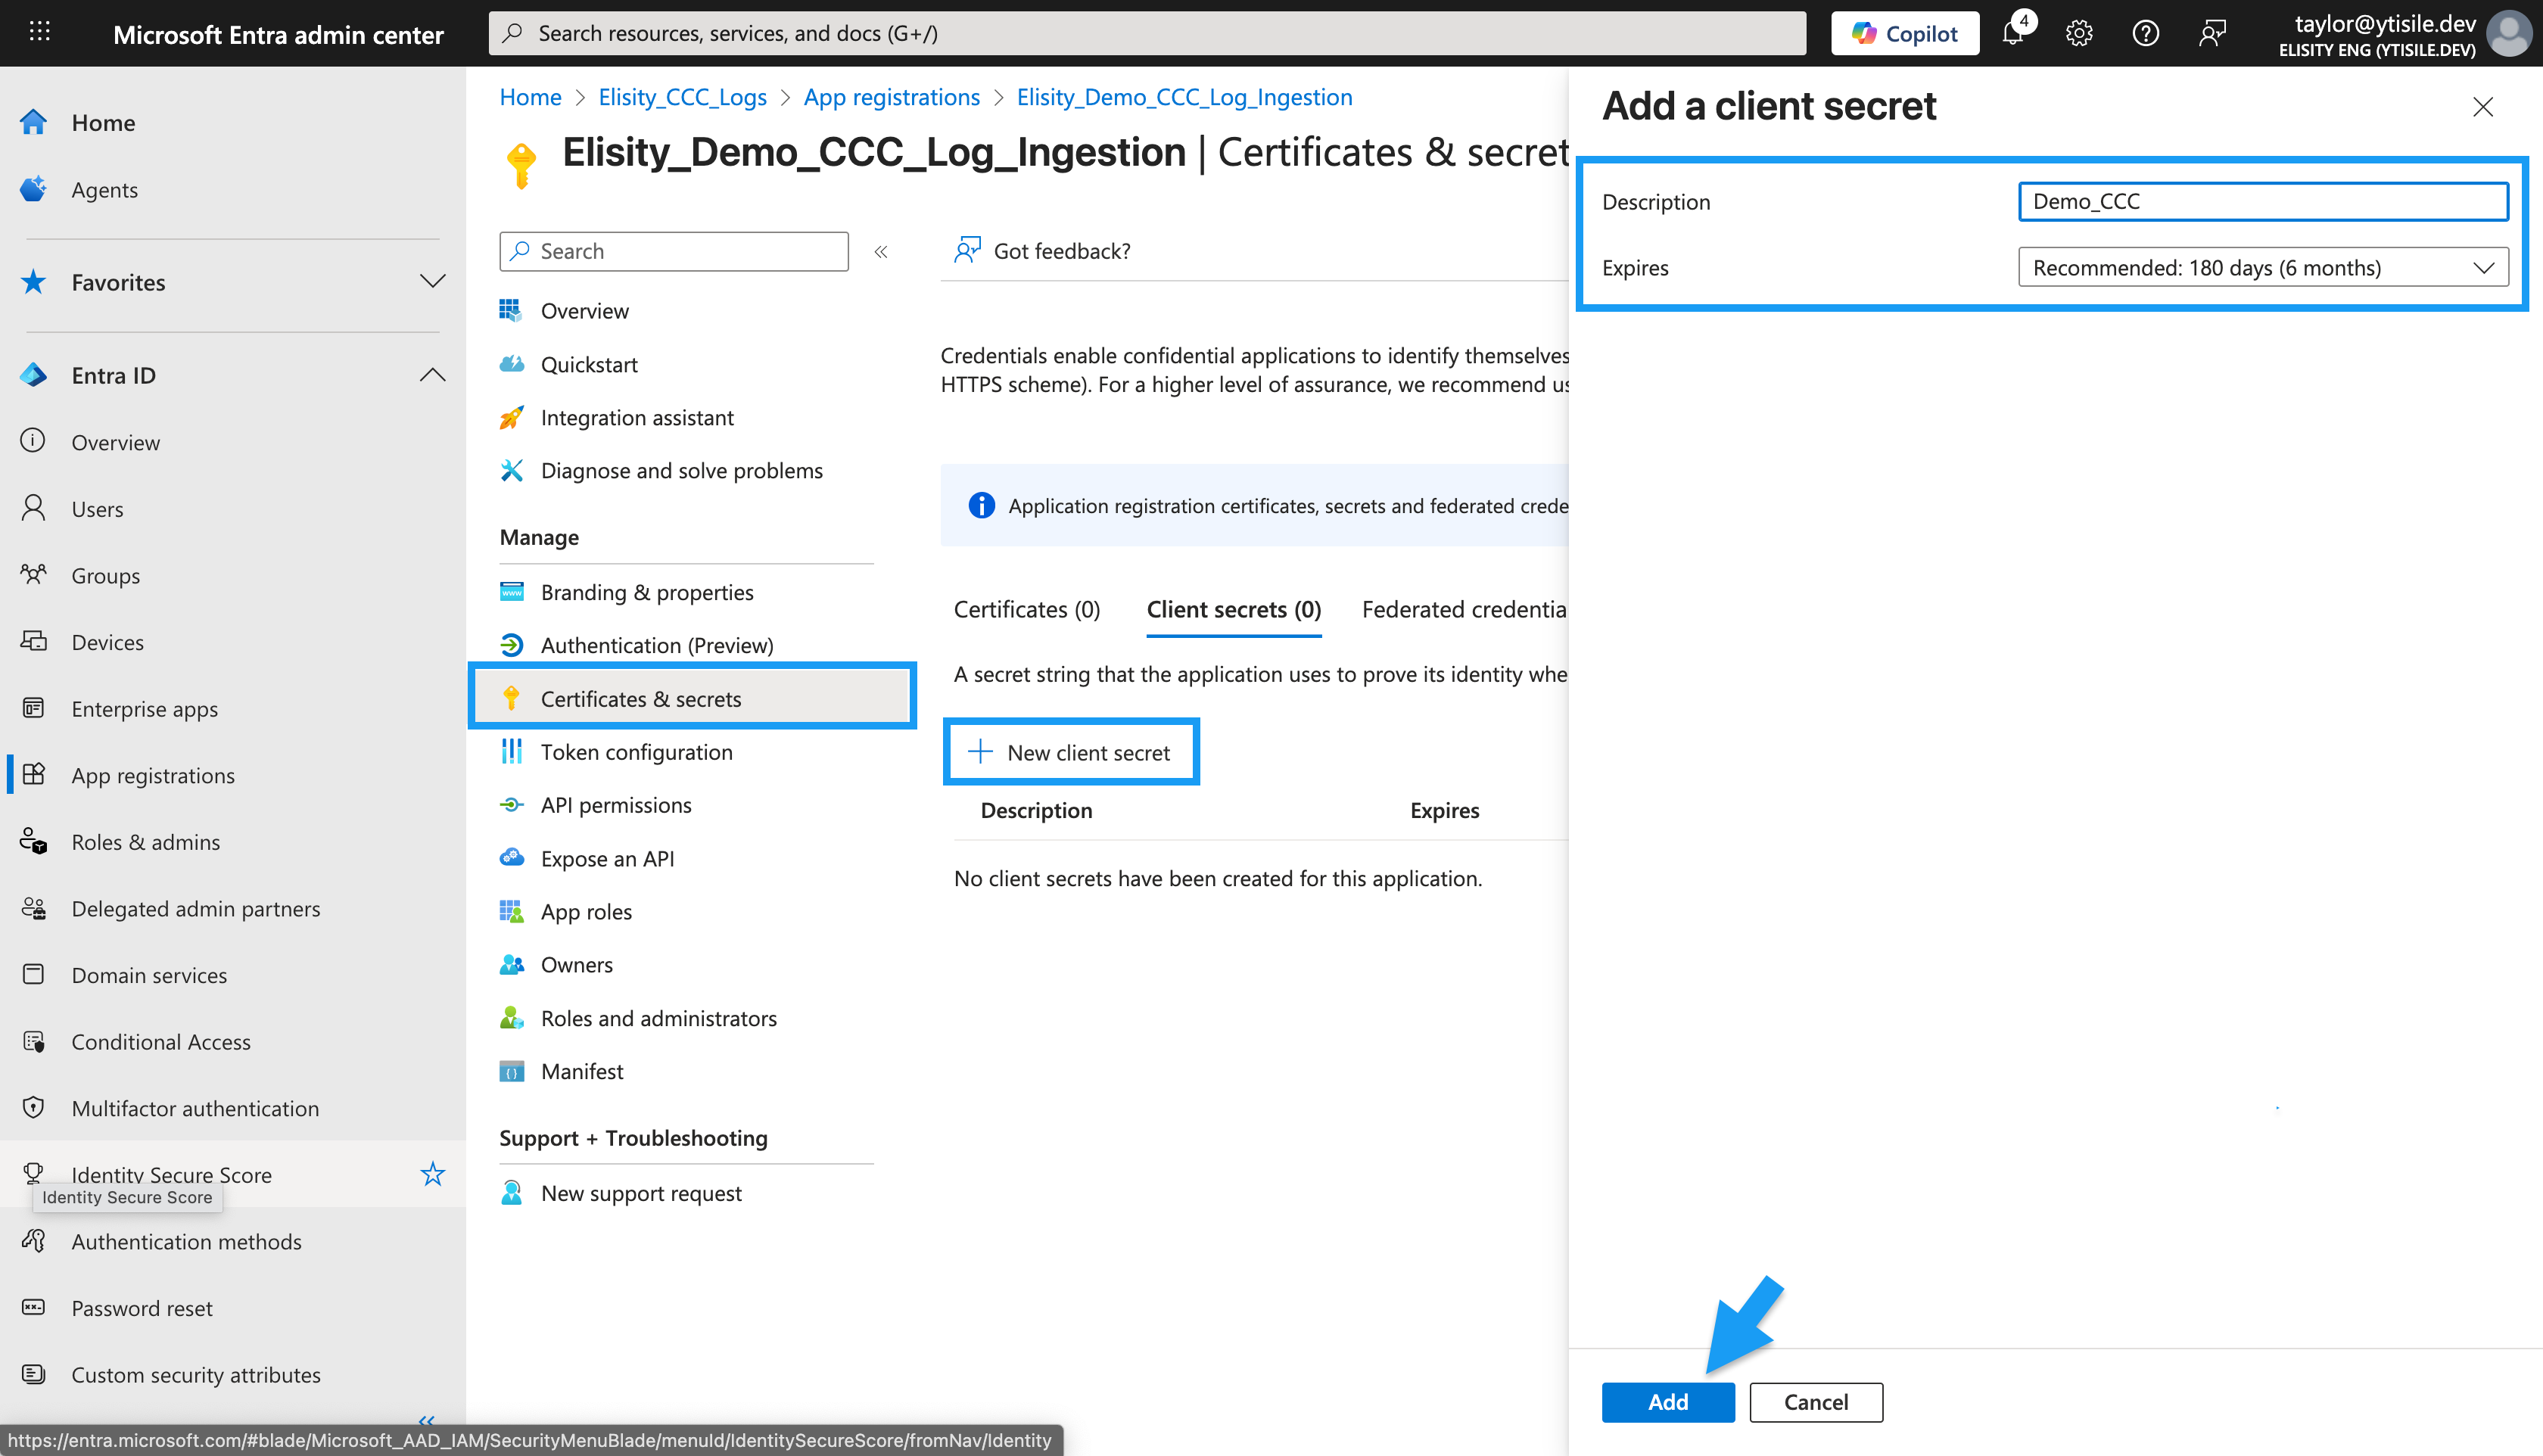
Task: Click the API permissions icon
Action: [x=512, y=804]
